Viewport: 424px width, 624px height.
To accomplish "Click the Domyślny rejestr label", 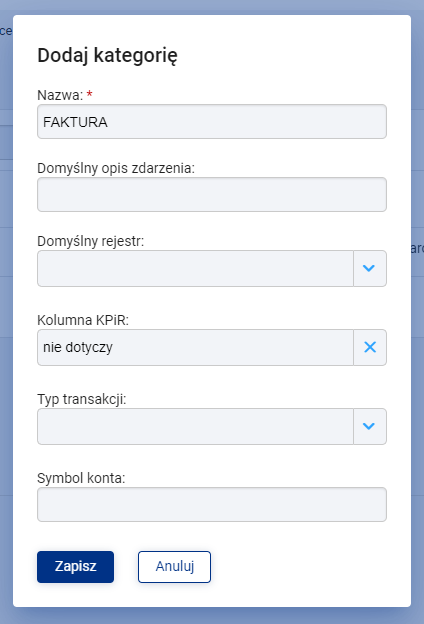I will click(x=90, y=241).
